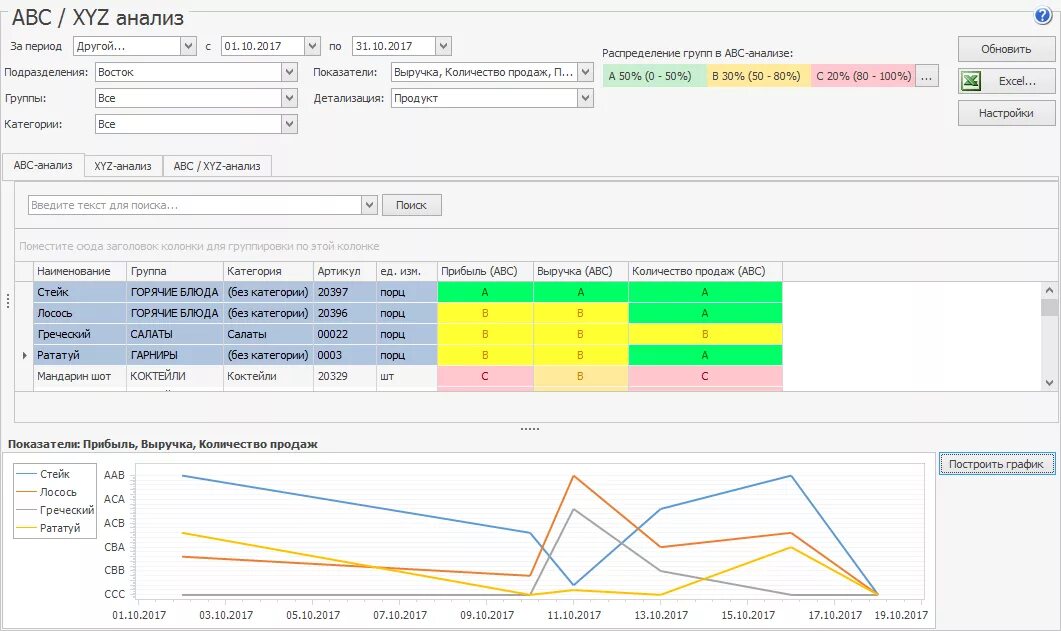The height and width of the screenshot is (631, 1061).
Task: Expand the Группы dropdown
Action: (x=290, y=98)
